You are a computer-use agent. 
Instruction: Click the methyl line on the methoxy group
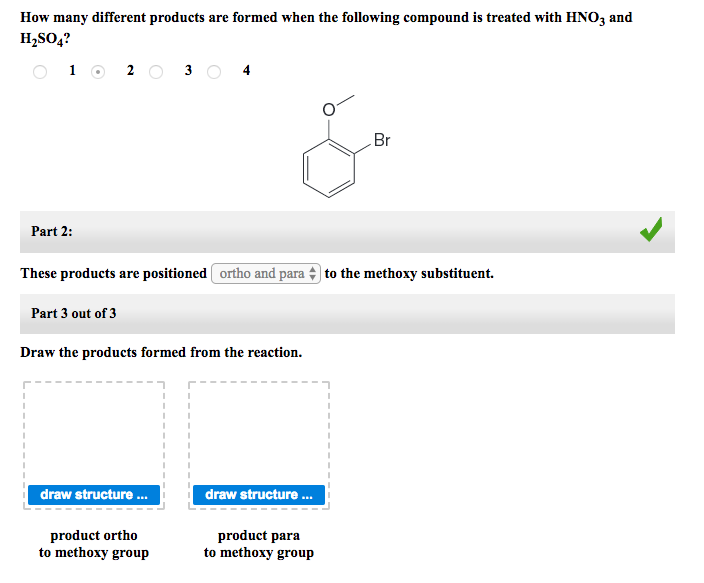(345, 101)
